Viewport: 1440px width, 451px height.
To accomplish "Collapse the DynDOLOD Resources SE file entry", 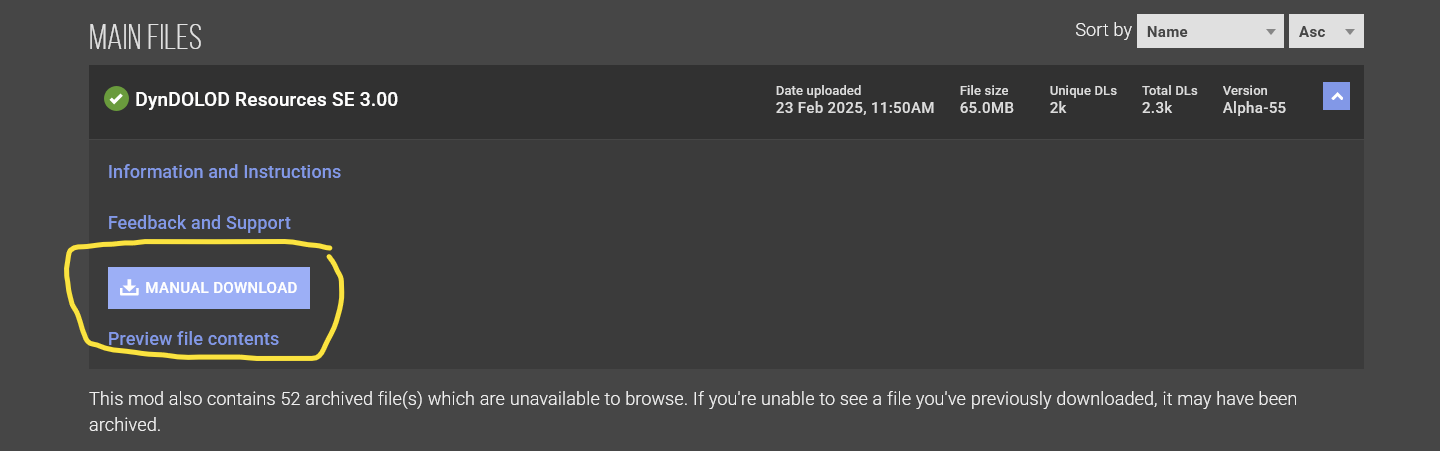I will tap(1336, 96).
